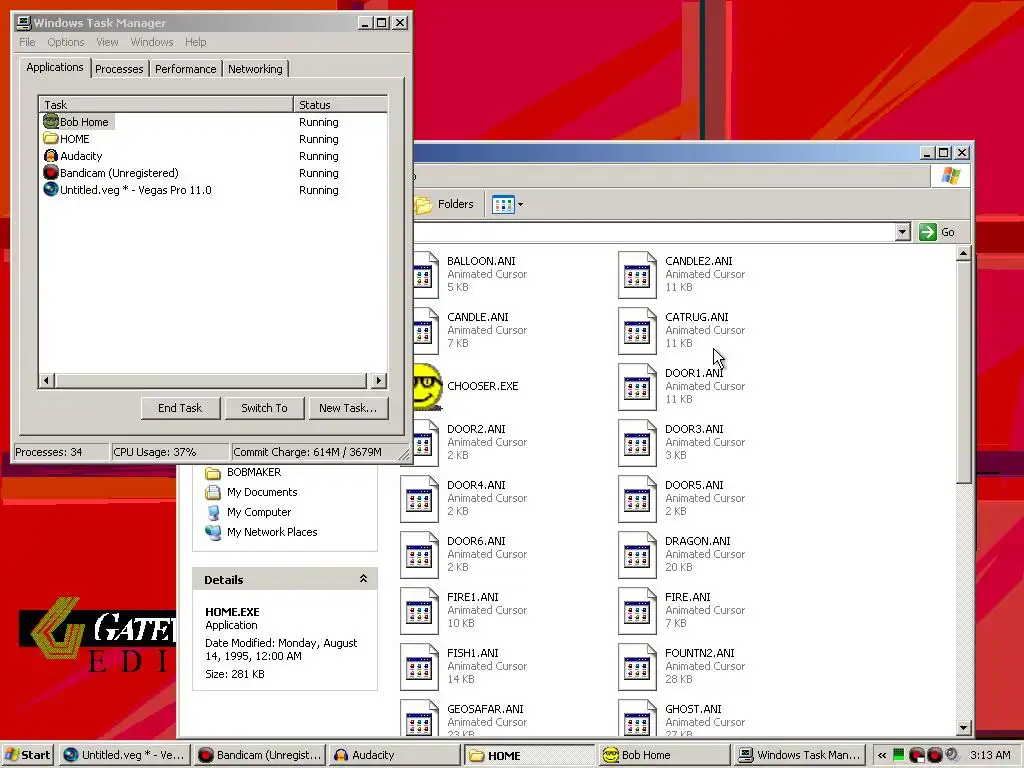
Task: Click the Explorer address input field
Action: coord(654,232)
